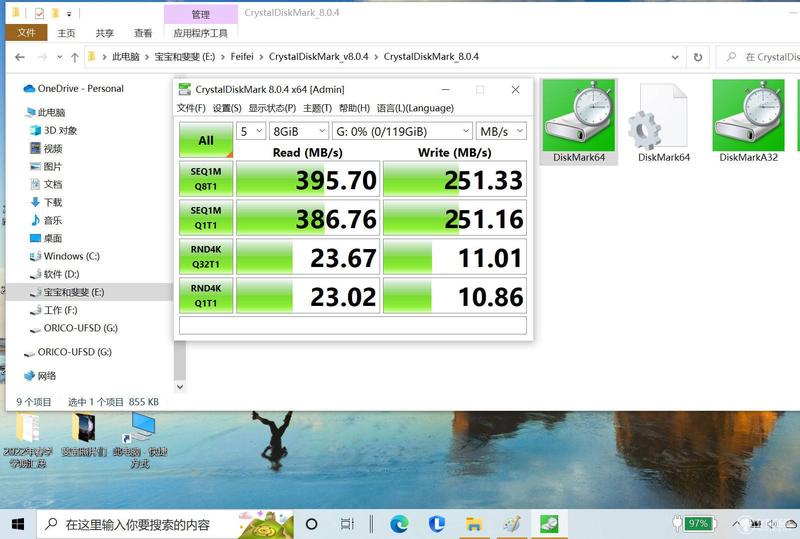800x539 pixels.
Task: Focus the Explorer search box
Action: pyautogui.click(x=760, y=57)
